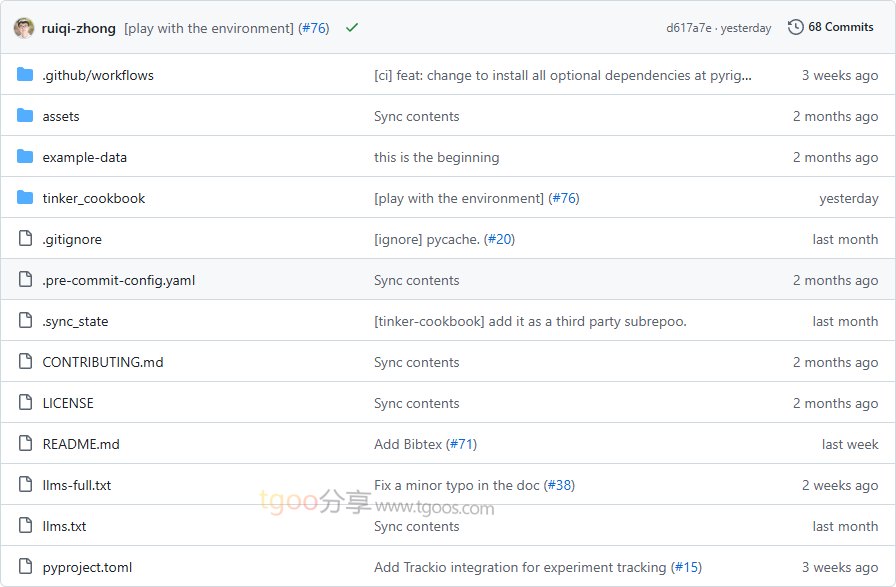Image resolution: width=896 pixels, height=587 pixels.
Task: Open pull request #15 Trackio integration link
Action: pyautogui.click(x=686, y=567)
